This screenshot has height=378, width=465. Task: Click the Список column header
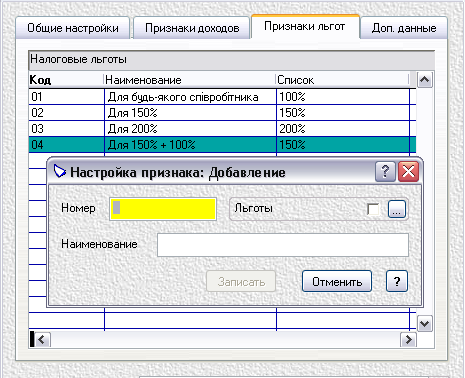(x=343, y=80)
